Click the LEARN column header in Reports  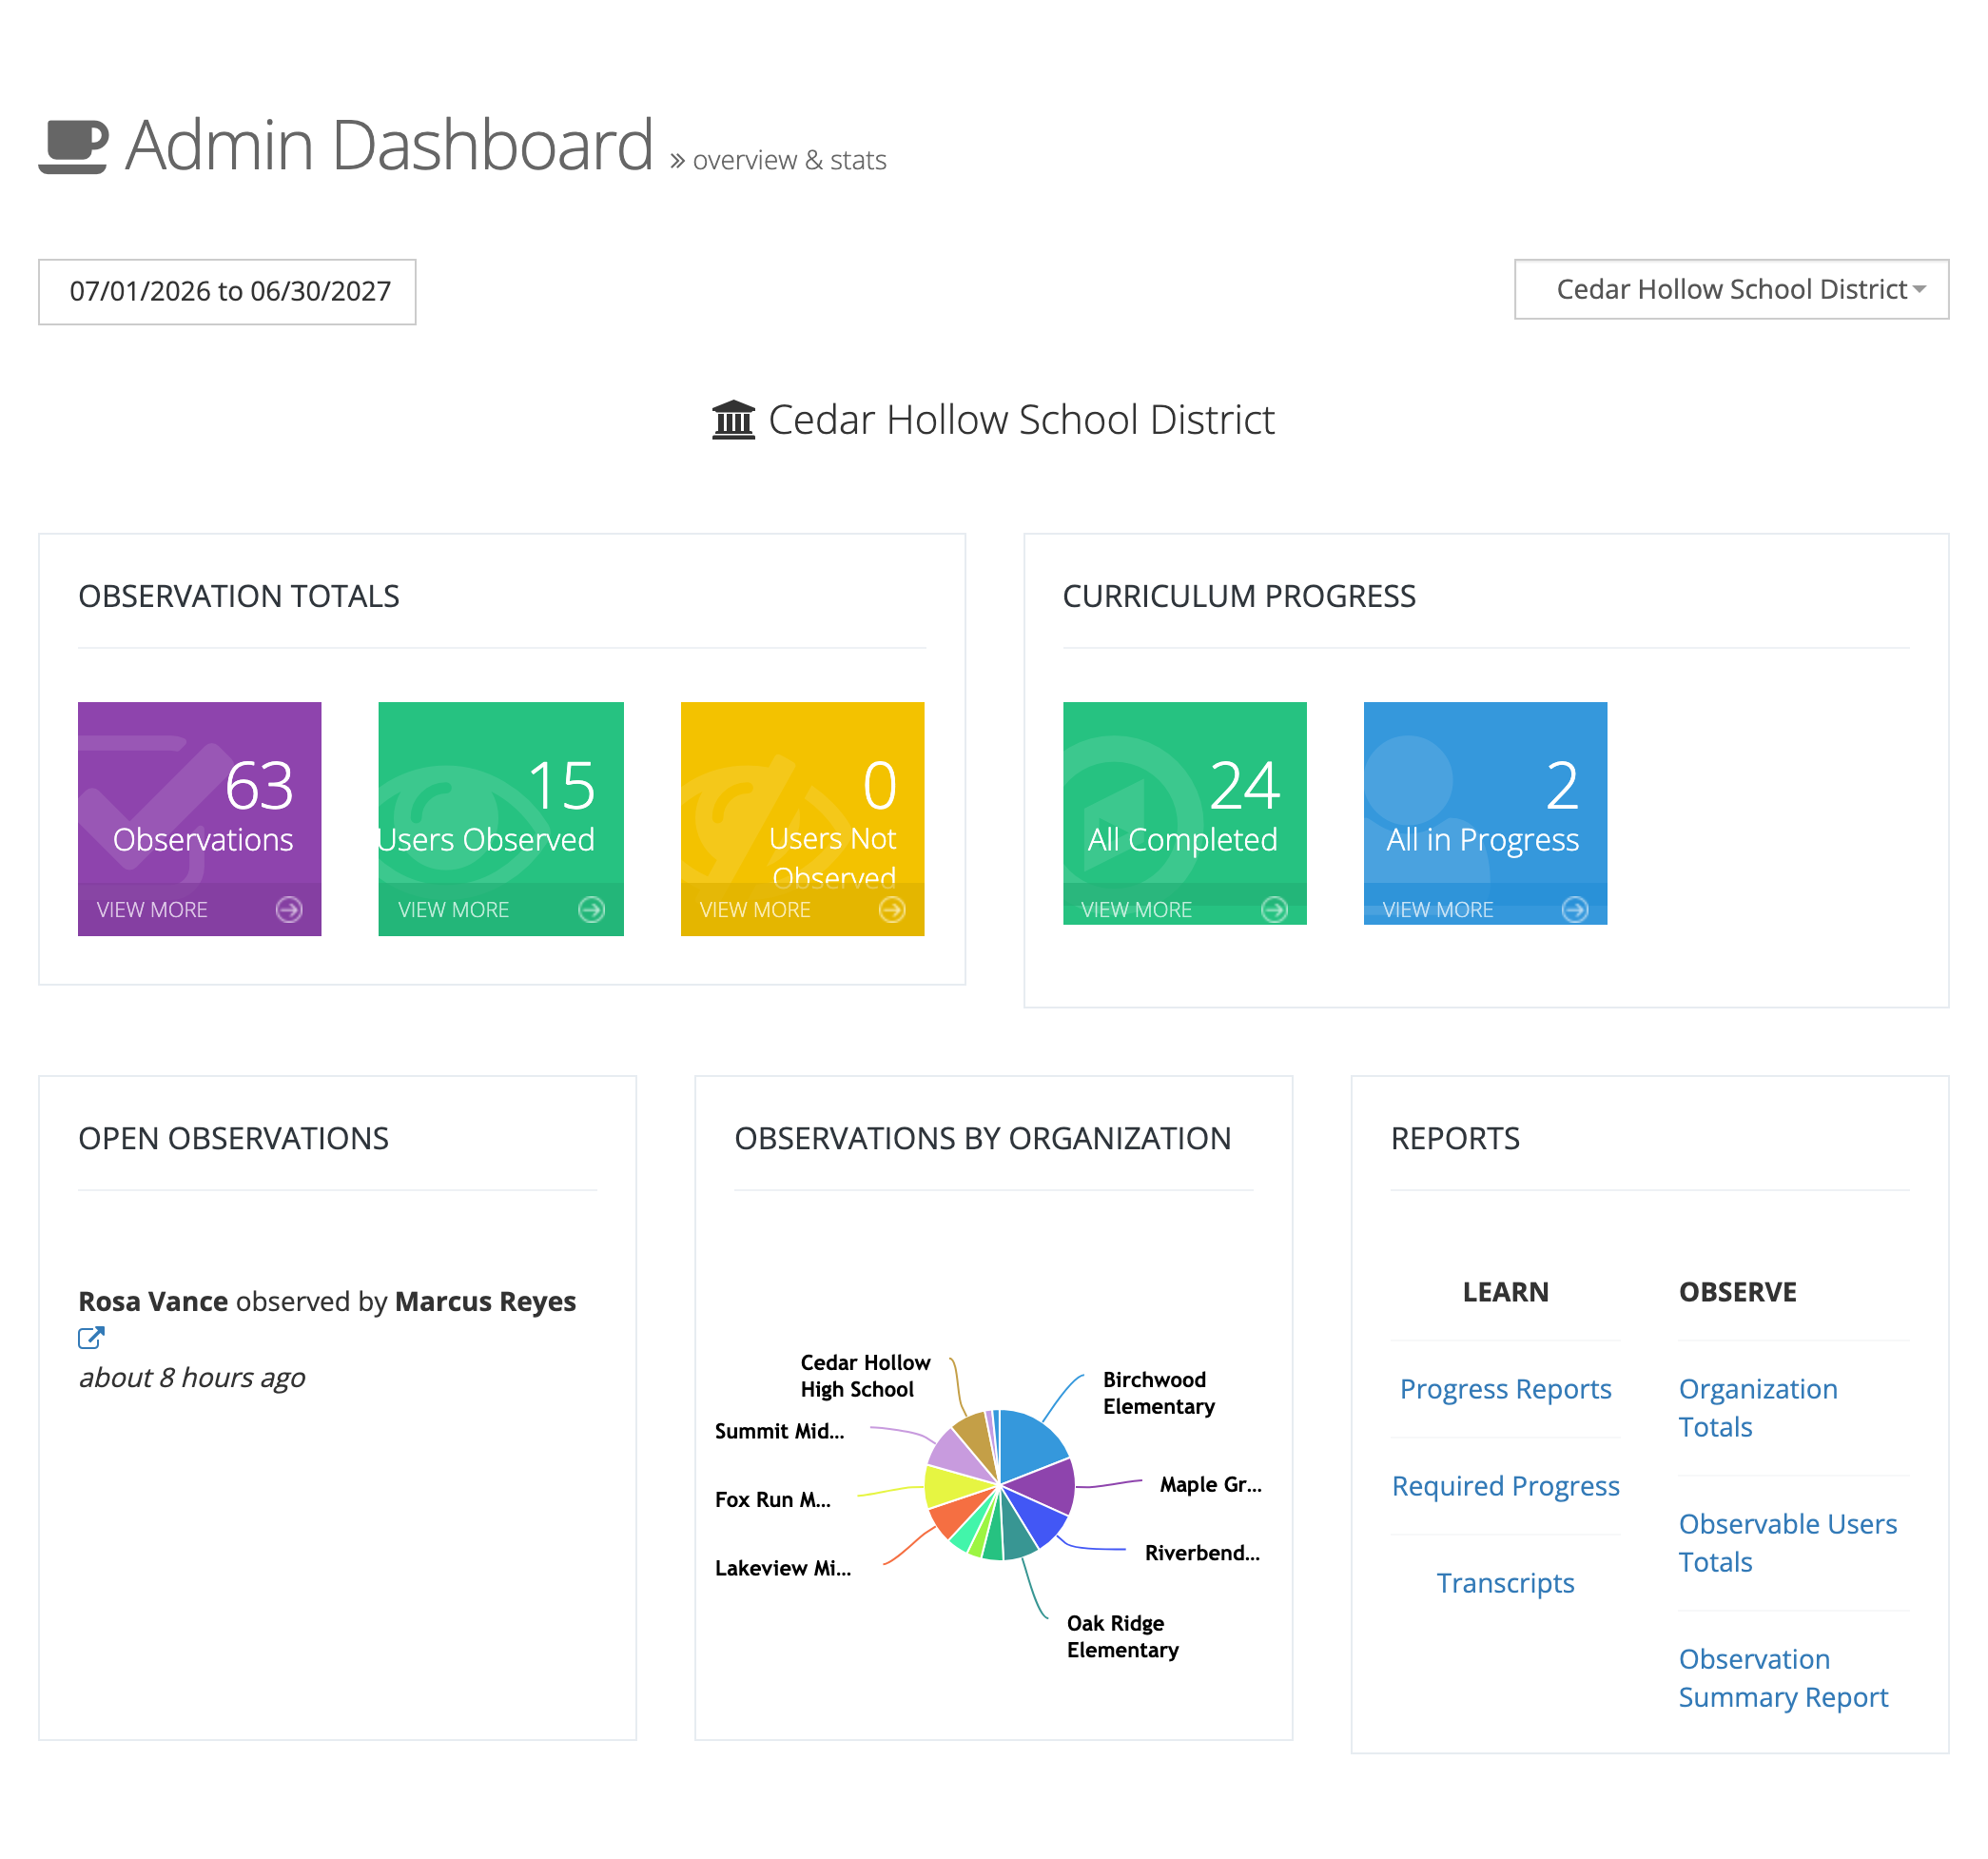point(1505,1293)
